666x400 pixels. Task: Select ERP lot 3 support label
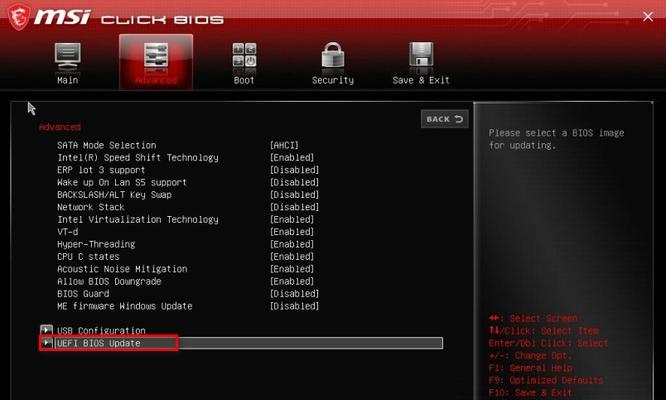click(x=101, y=170)
